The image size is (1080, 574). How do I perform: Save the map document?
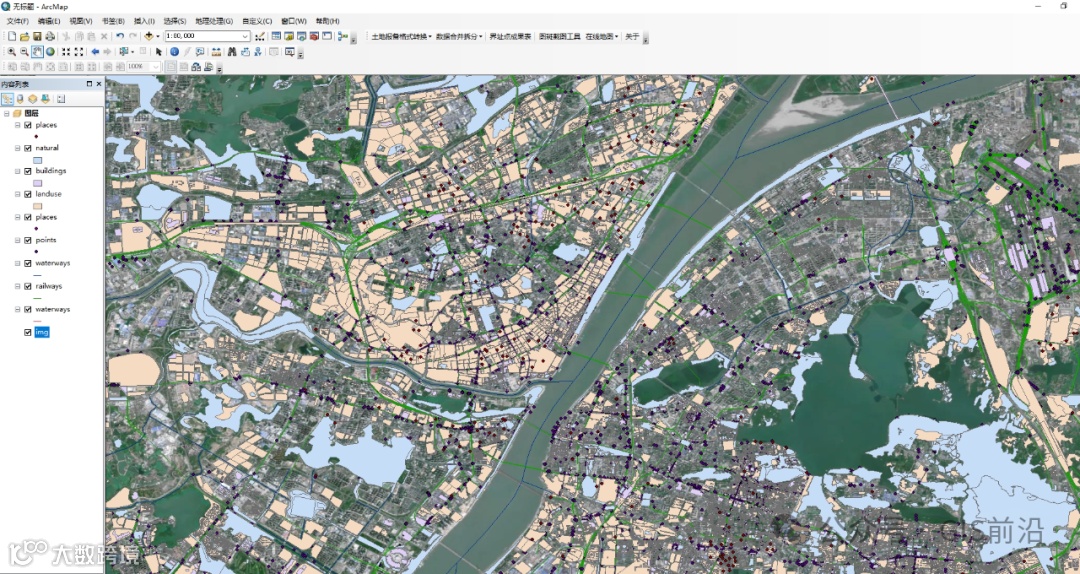point(37,36)
